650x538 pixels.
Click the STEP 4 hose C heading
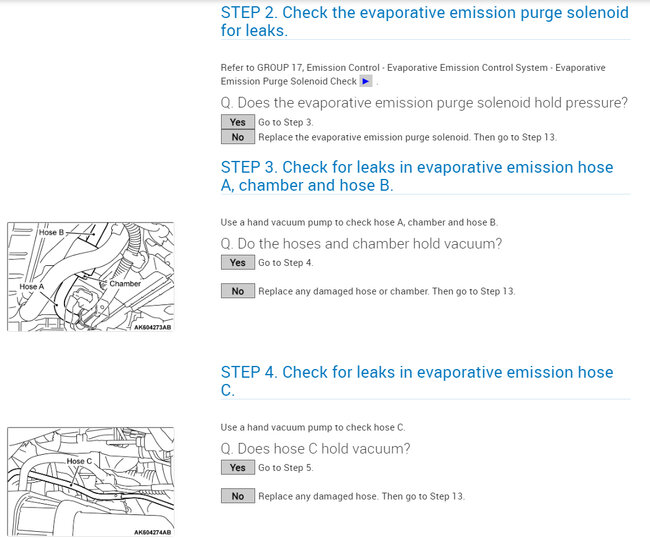click(417, 381)
